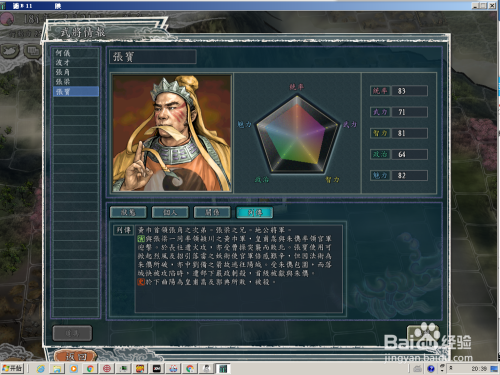This screenshot has width=500, height=375.
Task: Open the folder icon in taskbar
Action: click(57, 369)
